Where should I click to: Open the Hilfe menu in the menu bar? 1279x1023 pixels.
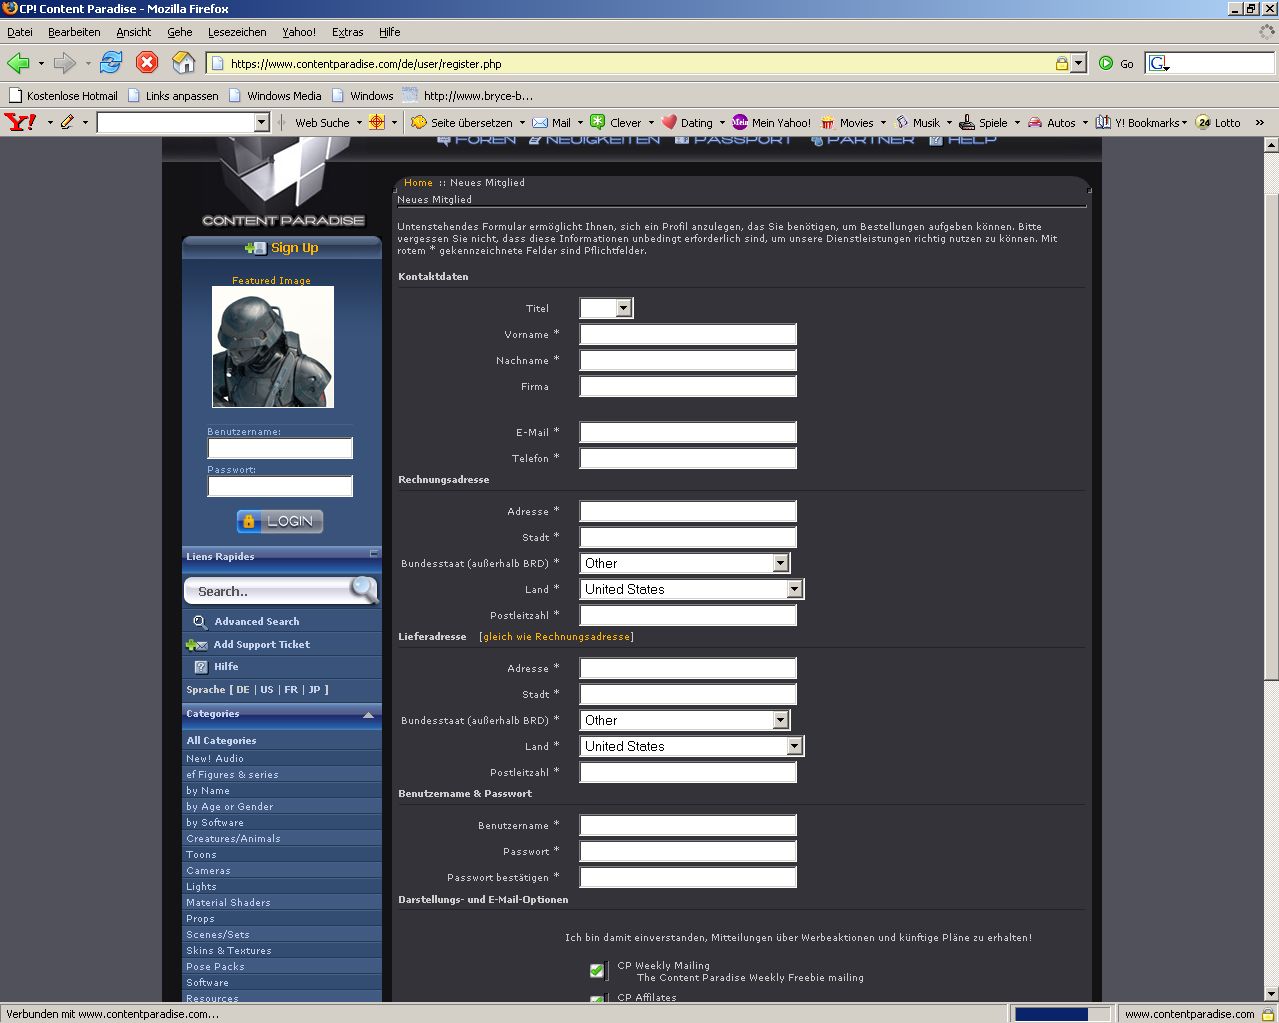point(389,32)
